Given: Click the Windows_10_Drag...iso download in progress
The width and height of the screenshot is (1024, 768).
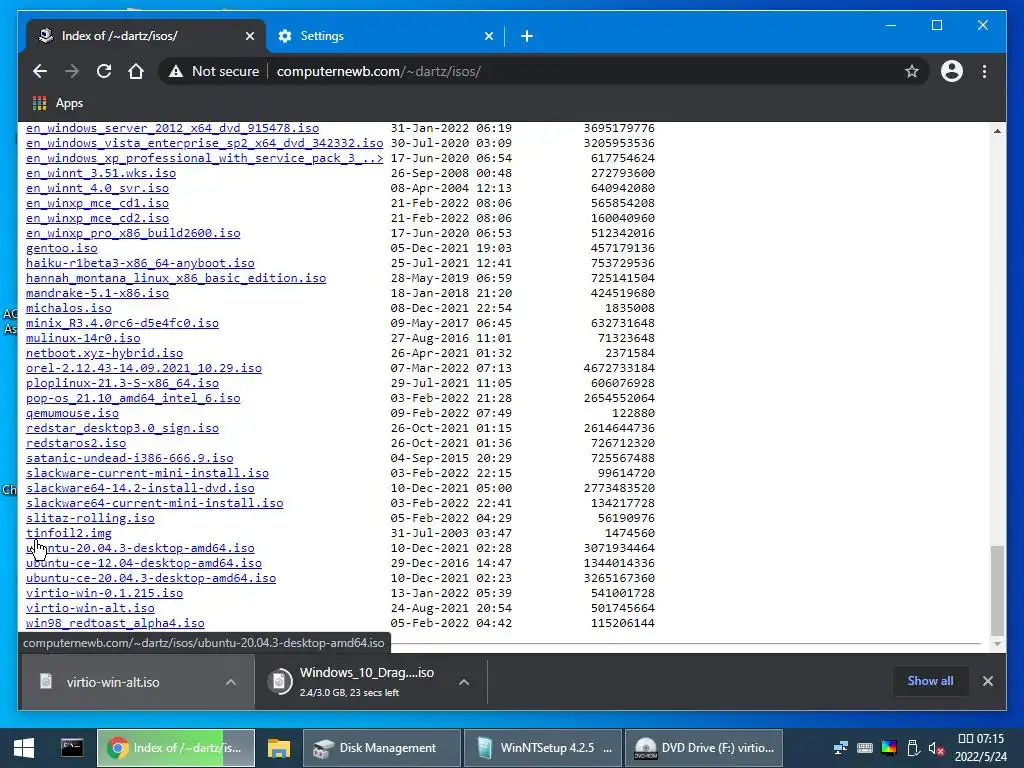Looking at the screenshot, I should point(366,682).
